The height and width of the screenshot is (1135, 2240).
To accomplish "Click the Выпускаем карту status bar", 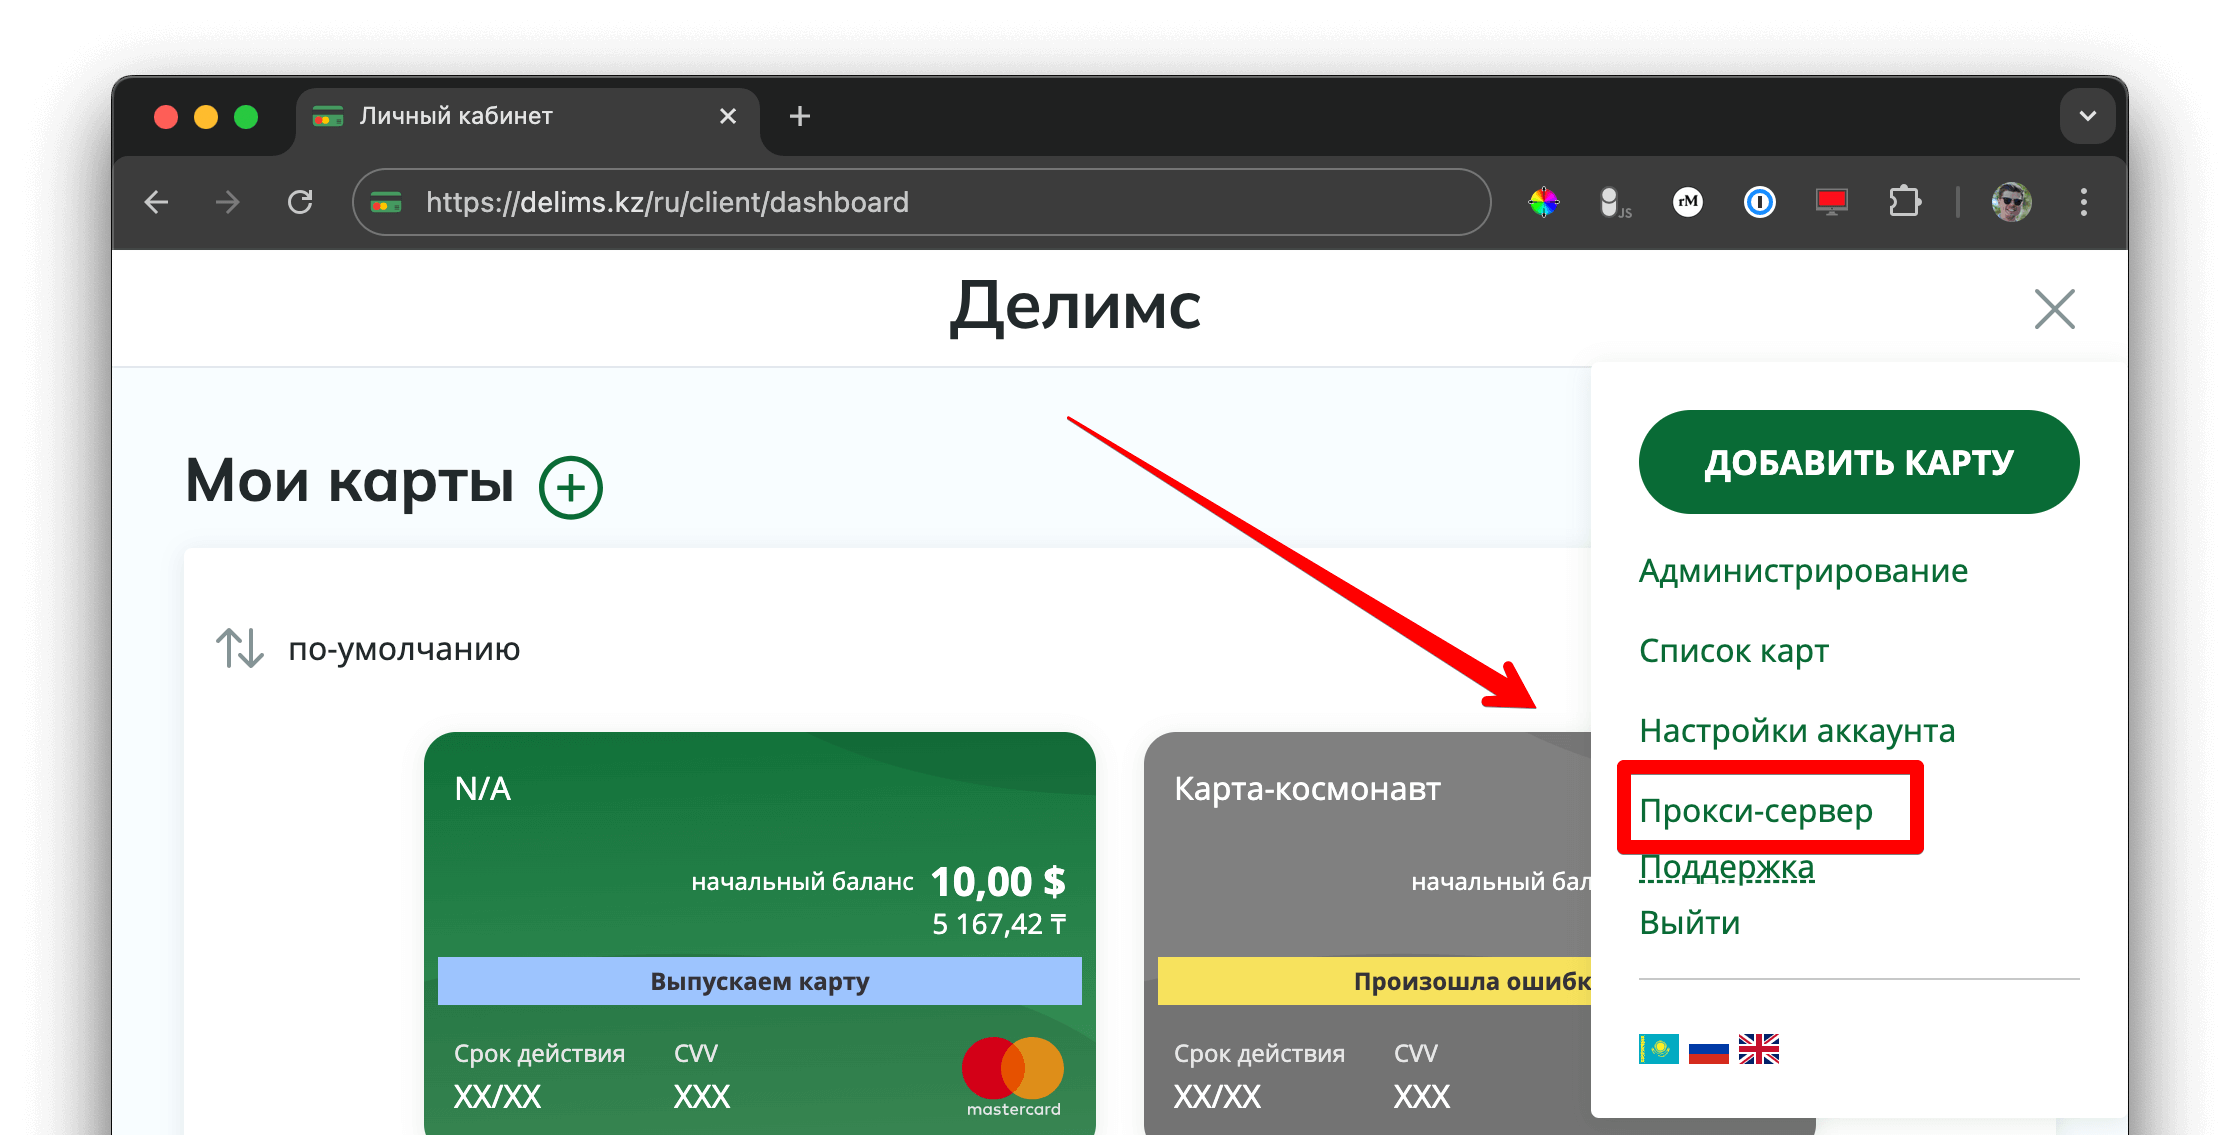I will coord(760,981).
